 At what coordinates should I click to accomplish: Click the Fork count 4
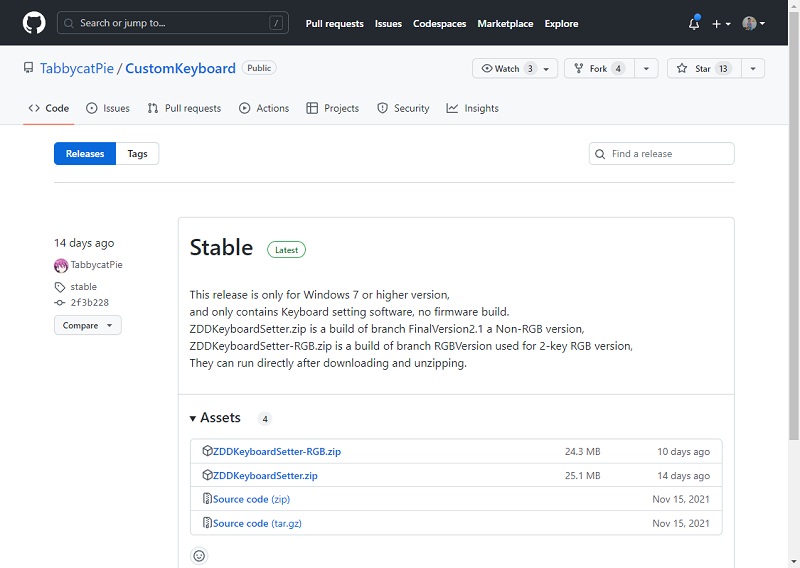(x=618, y=68)
